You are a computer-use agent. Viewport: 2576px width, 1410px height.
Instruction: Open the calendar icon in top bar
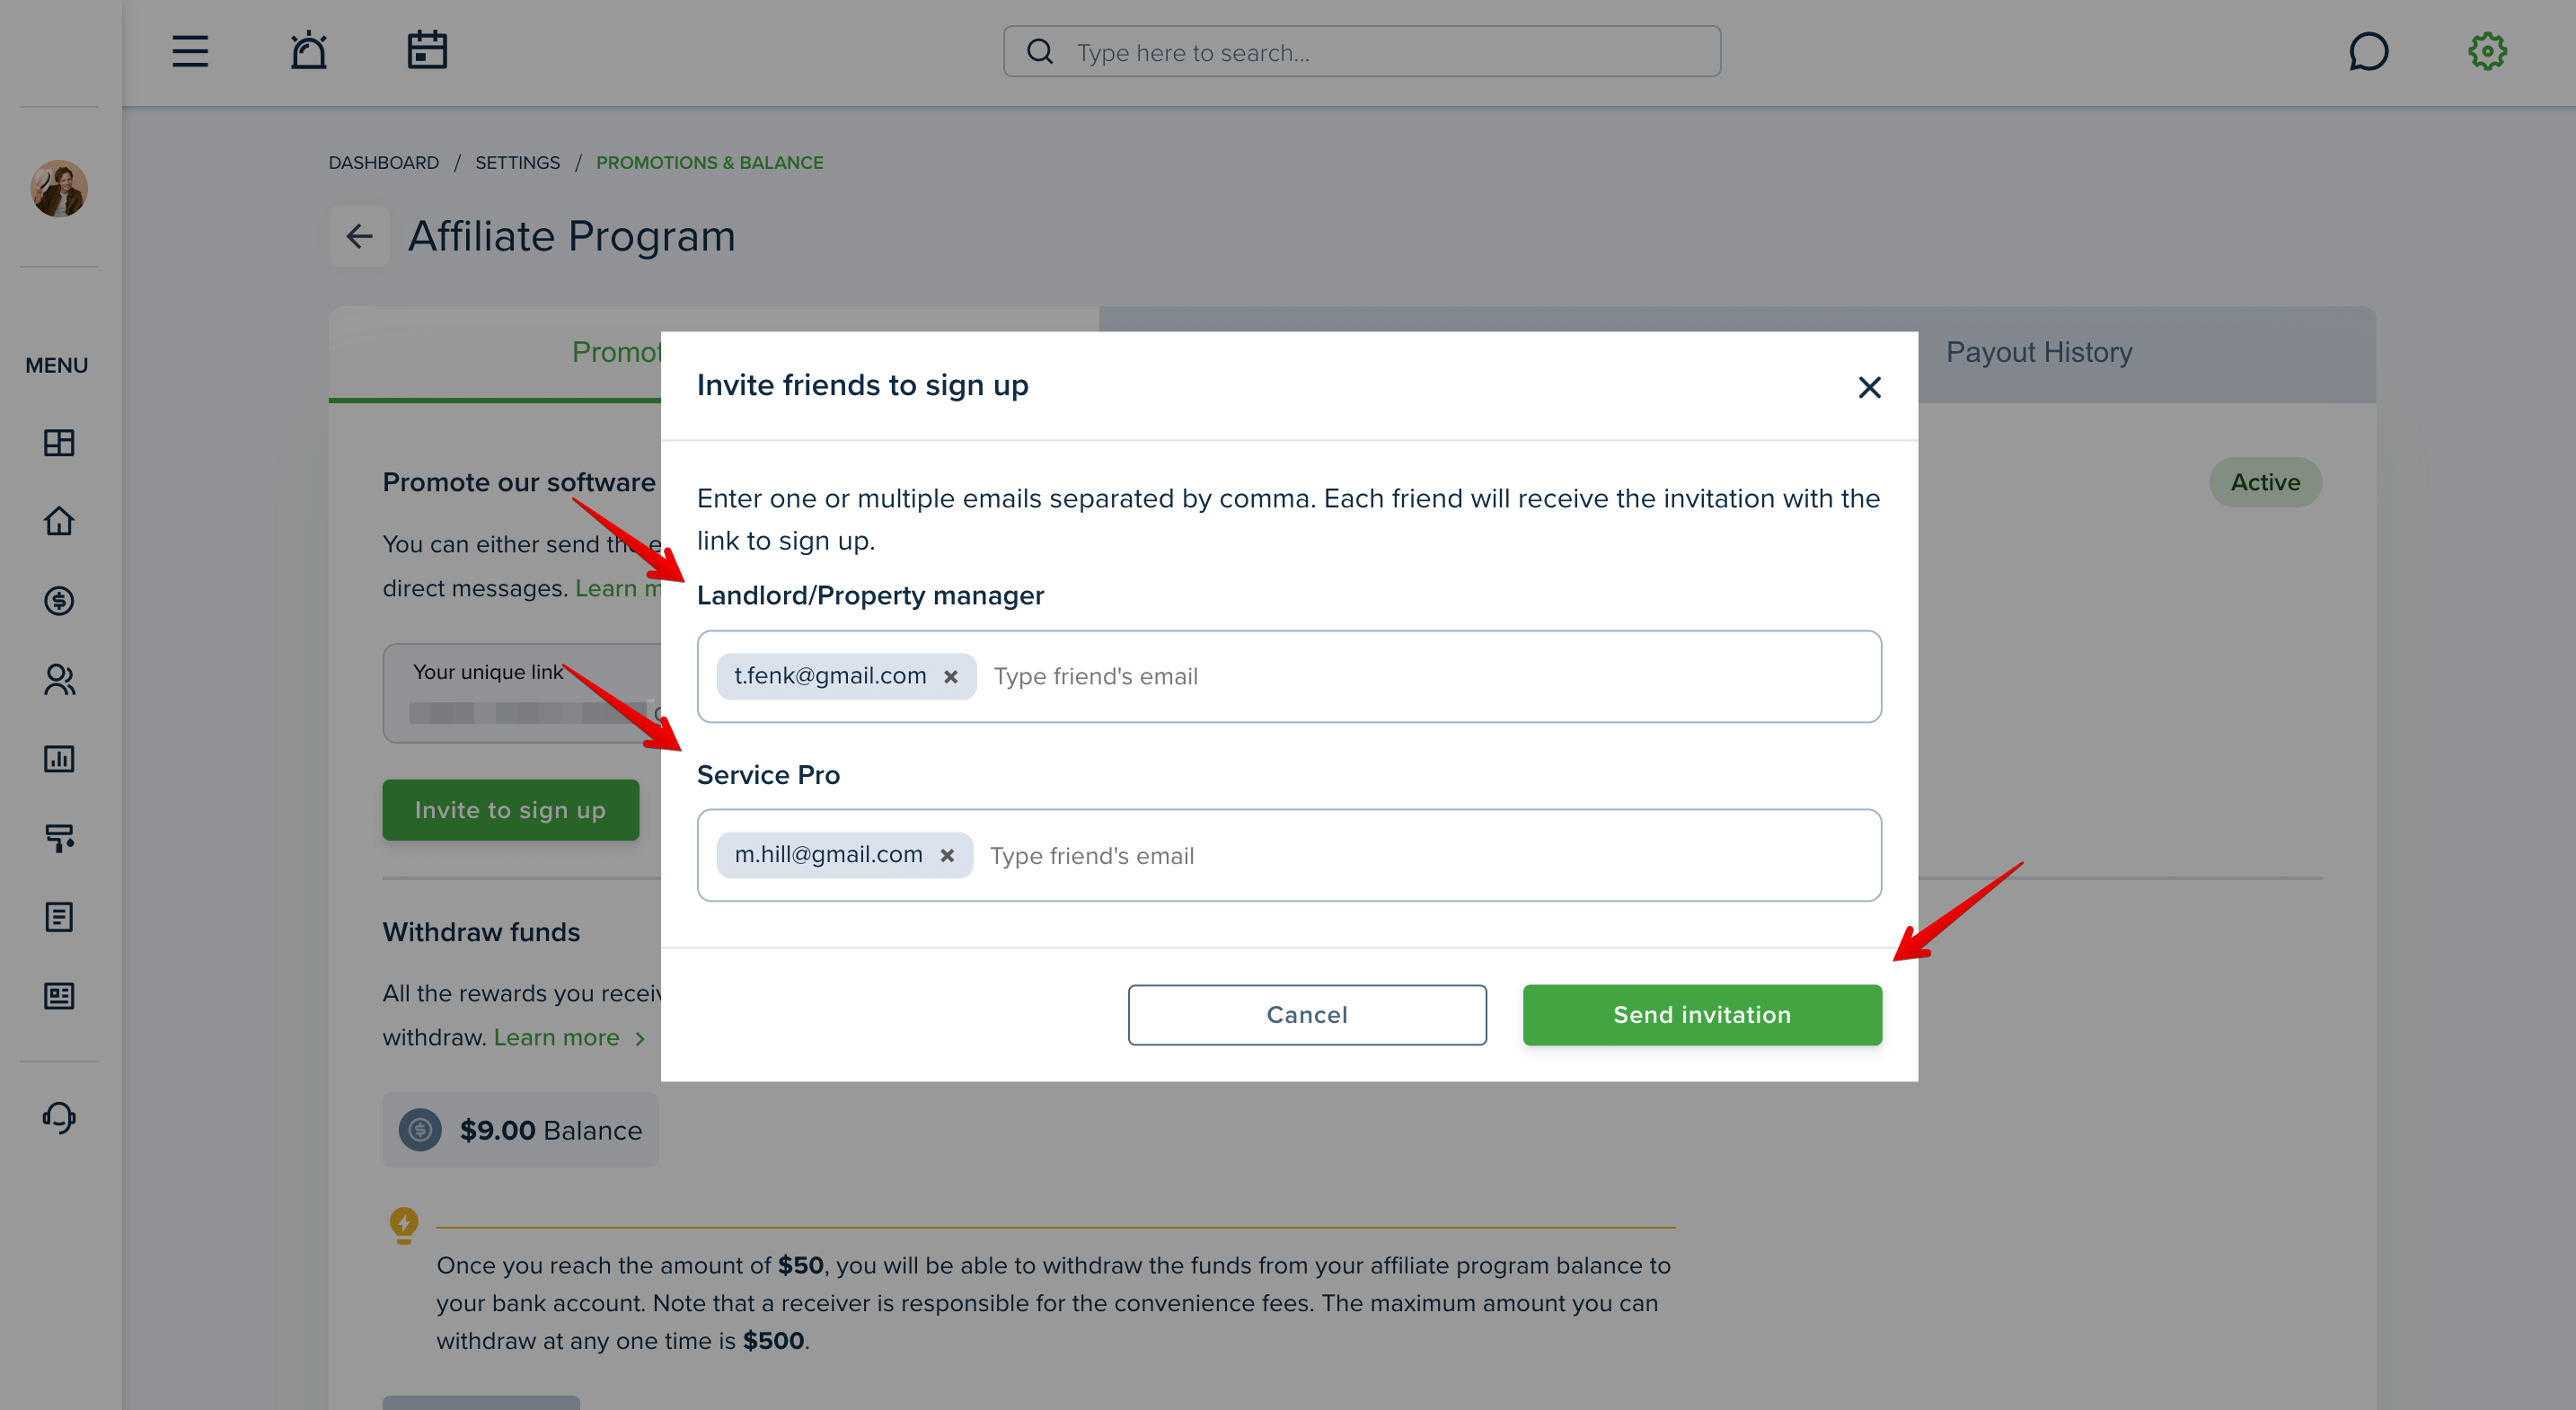[x=427, y=50]
